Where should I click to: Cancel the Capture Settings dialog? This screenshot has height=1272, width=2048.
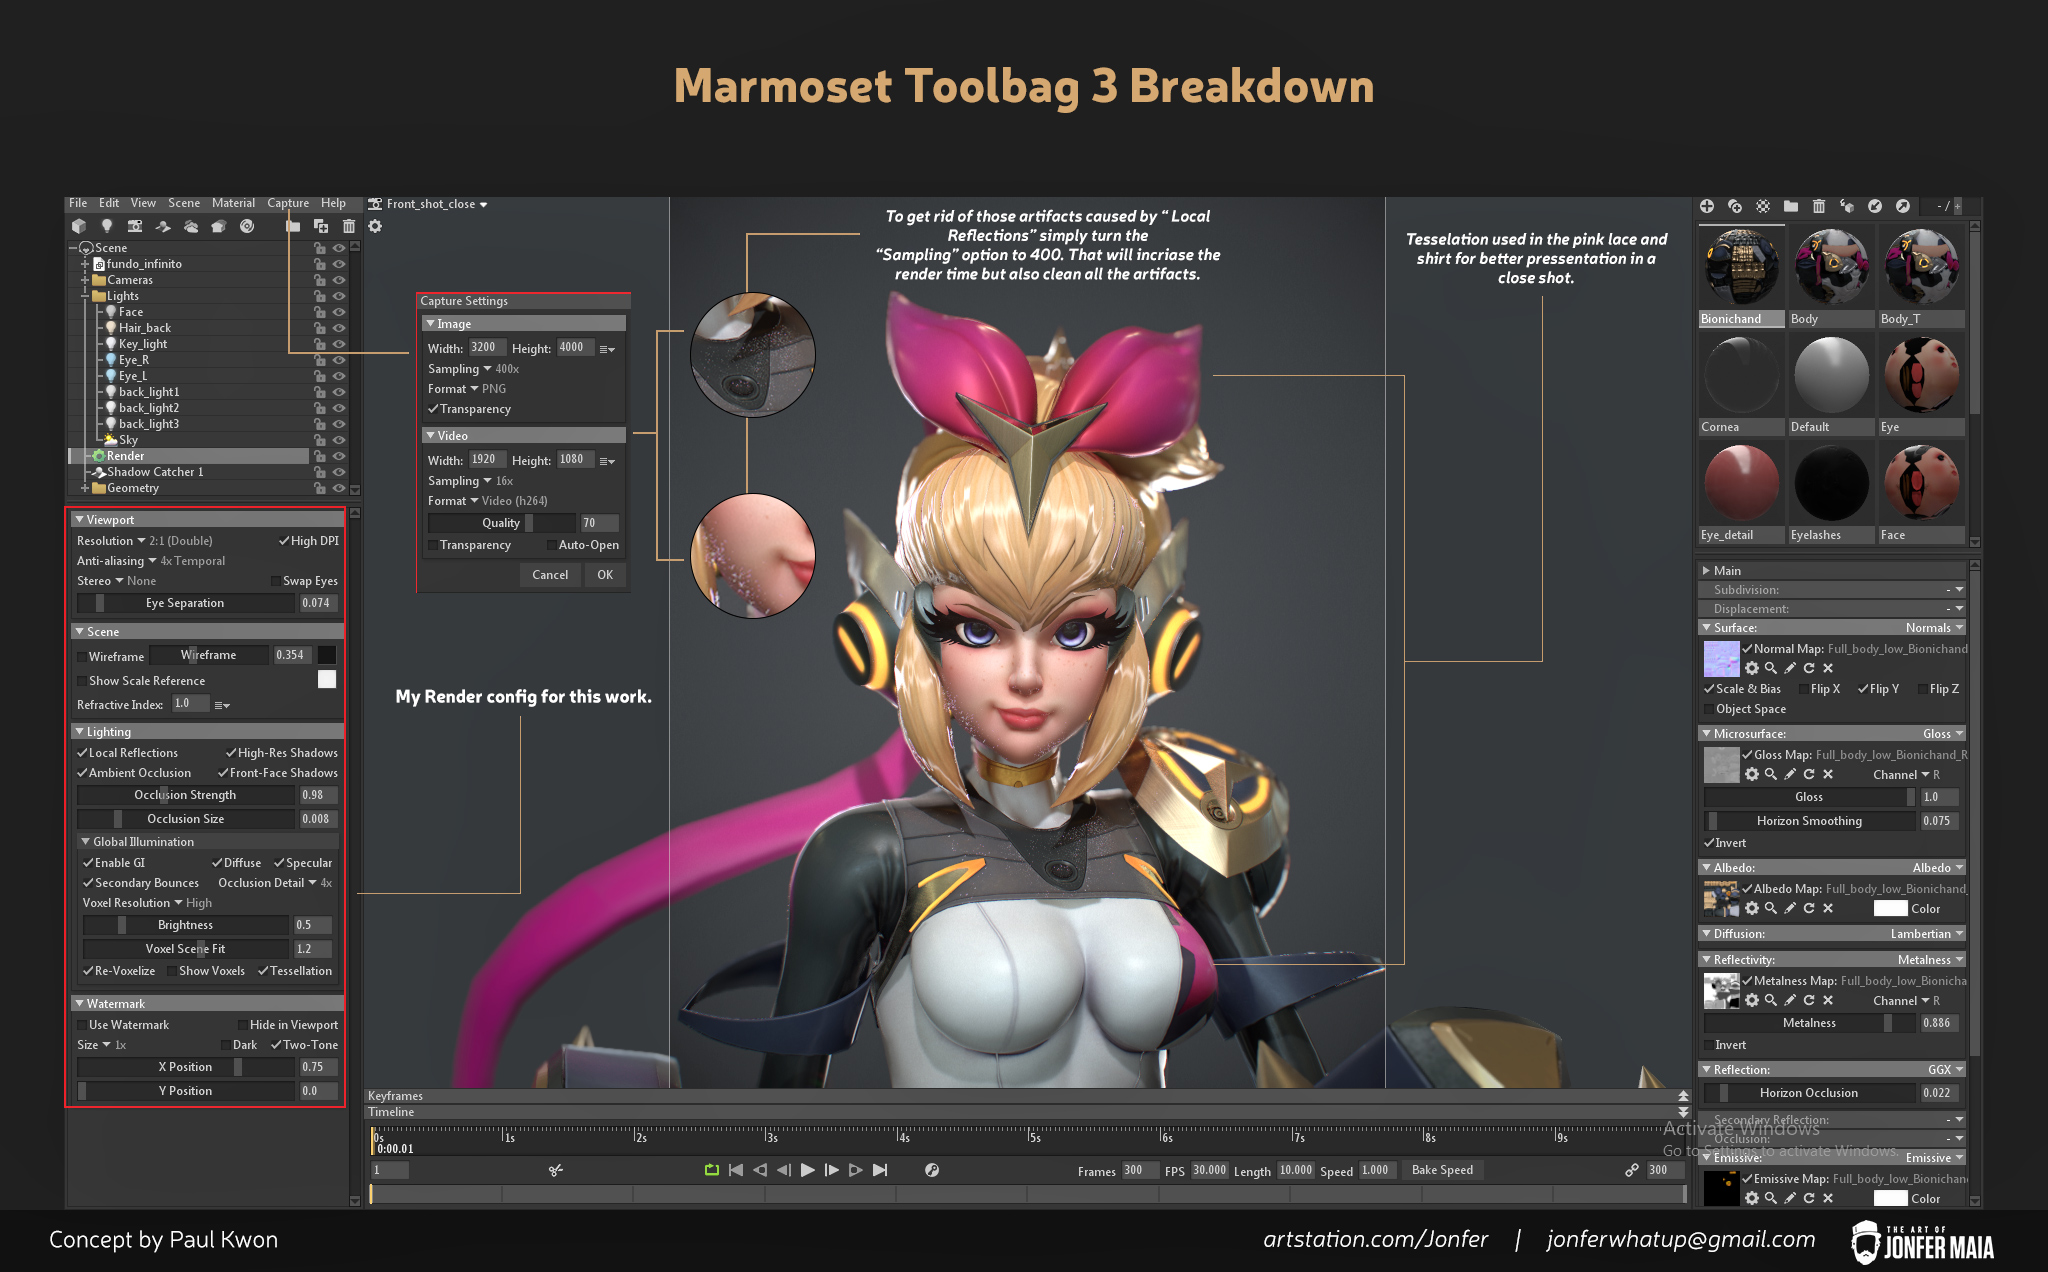(550, 575)
